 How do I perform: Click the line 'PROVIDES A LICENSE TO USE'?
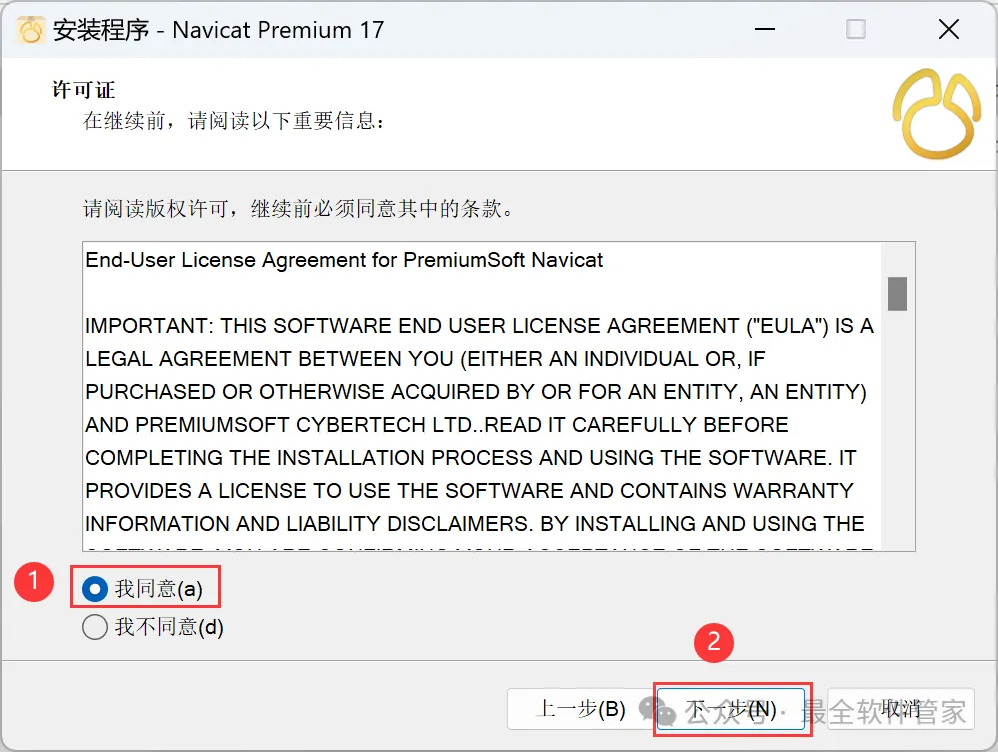tap(469, 491)
